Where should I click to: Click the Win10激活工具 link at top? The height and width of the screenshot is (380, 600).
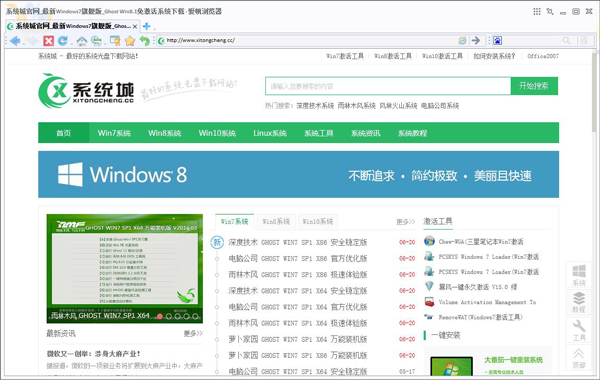click(442, 56)
